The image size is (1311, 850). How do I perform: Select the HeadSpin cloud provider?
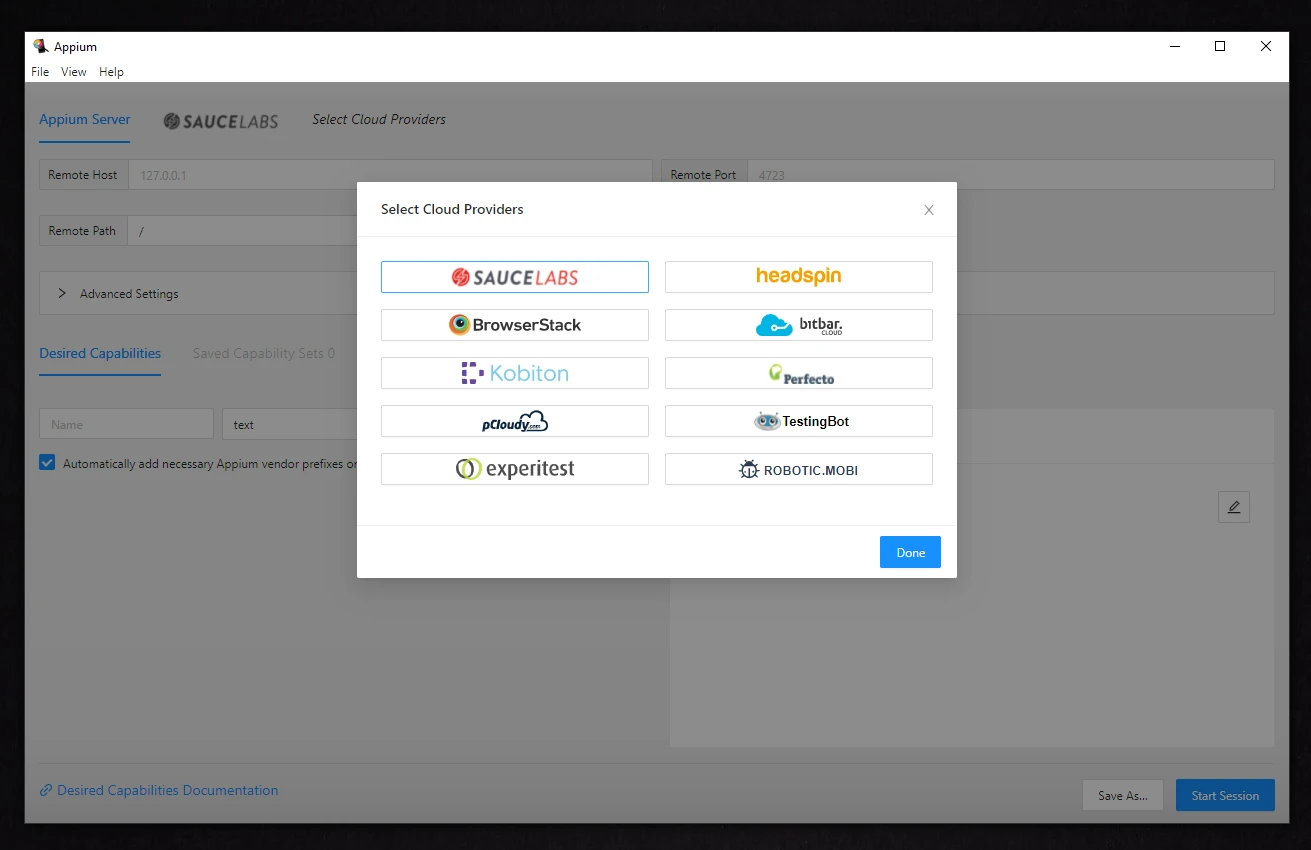798,277
